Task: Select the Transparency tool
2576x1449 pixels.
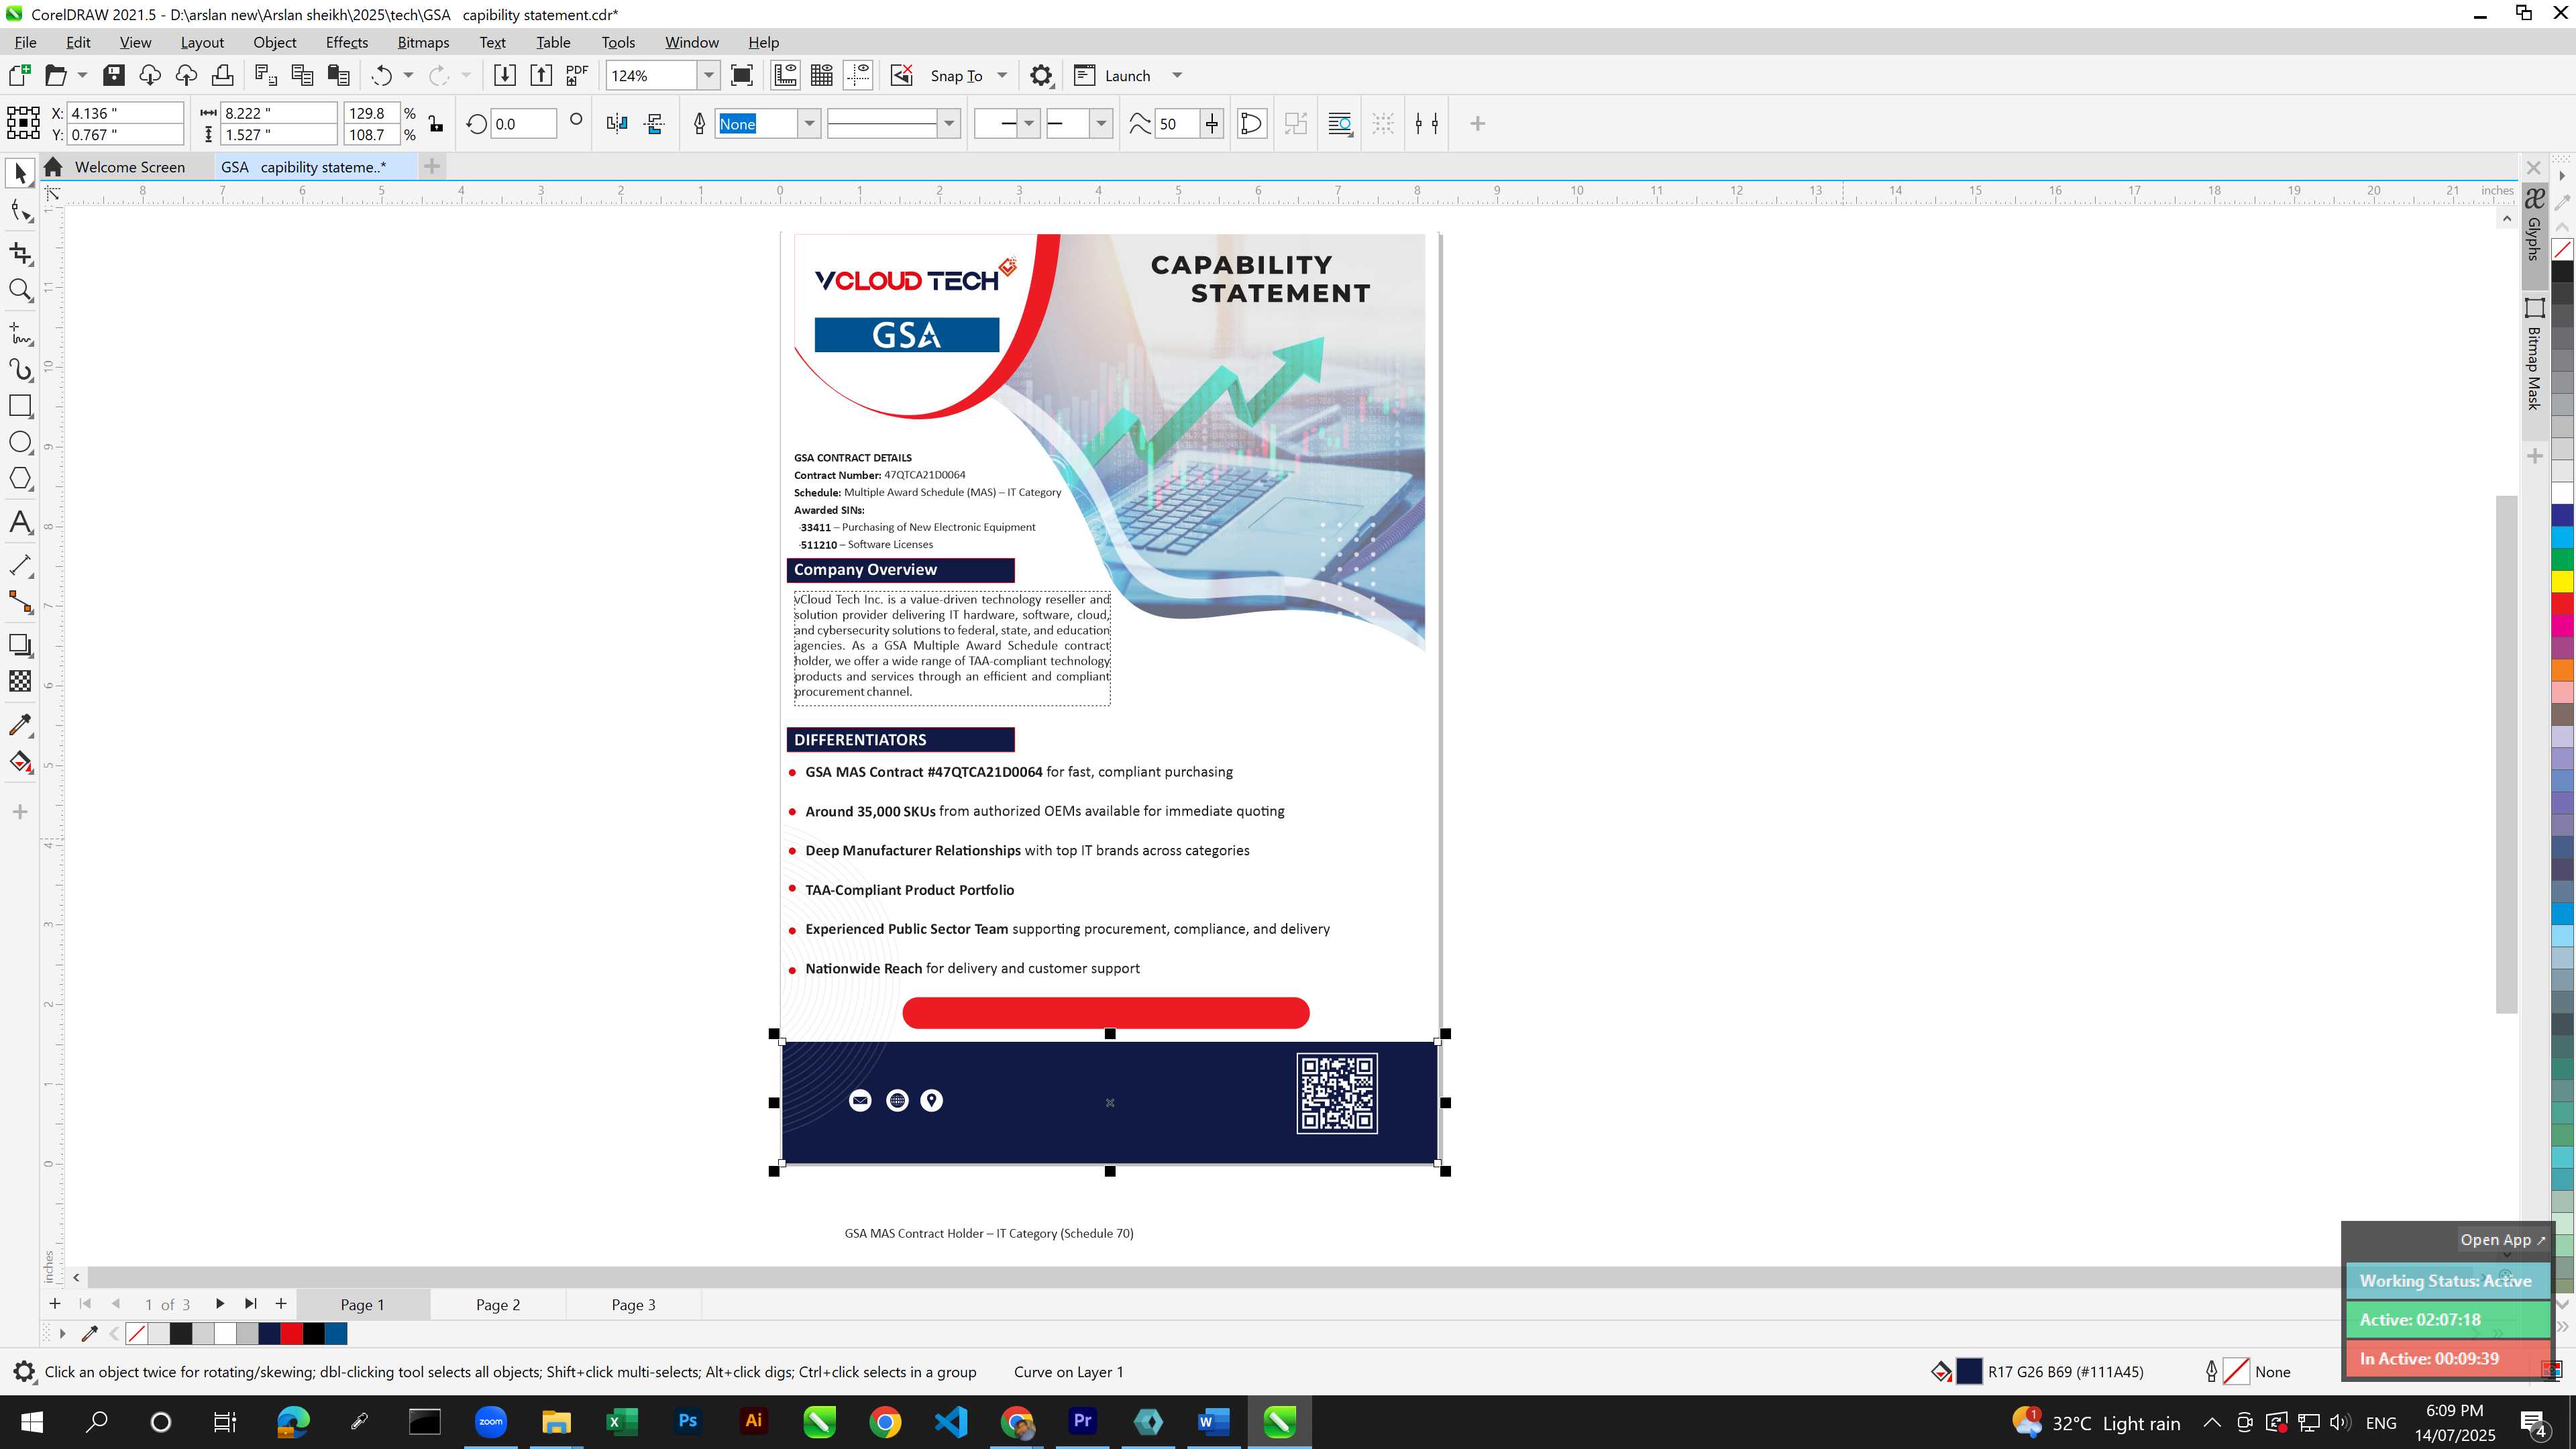Action: pos(20,682)
